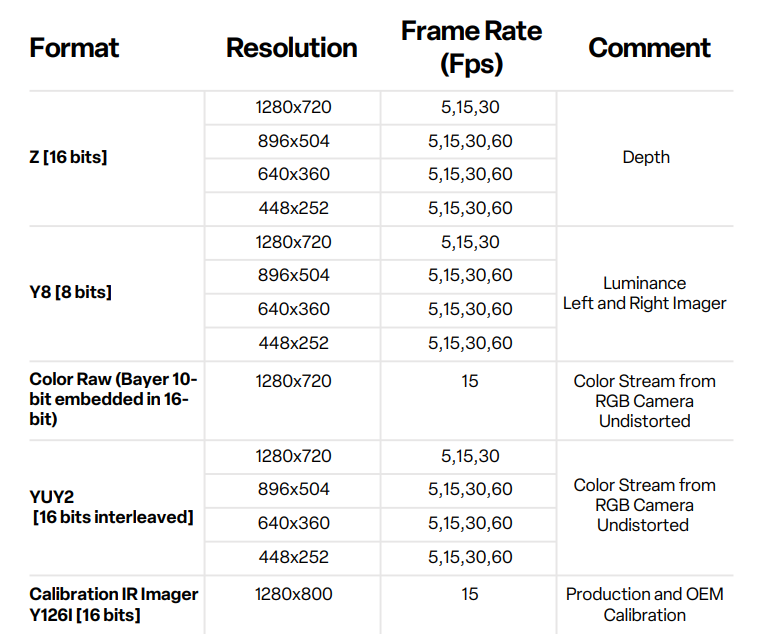763x634 pixels.
Task: Select the "Y8 [8 bits]" format cell
Action: coord(70,292)
